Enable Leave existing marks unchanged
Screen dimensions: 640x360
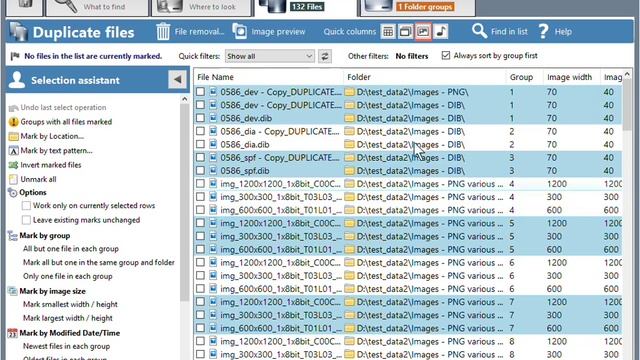[26, 220]
